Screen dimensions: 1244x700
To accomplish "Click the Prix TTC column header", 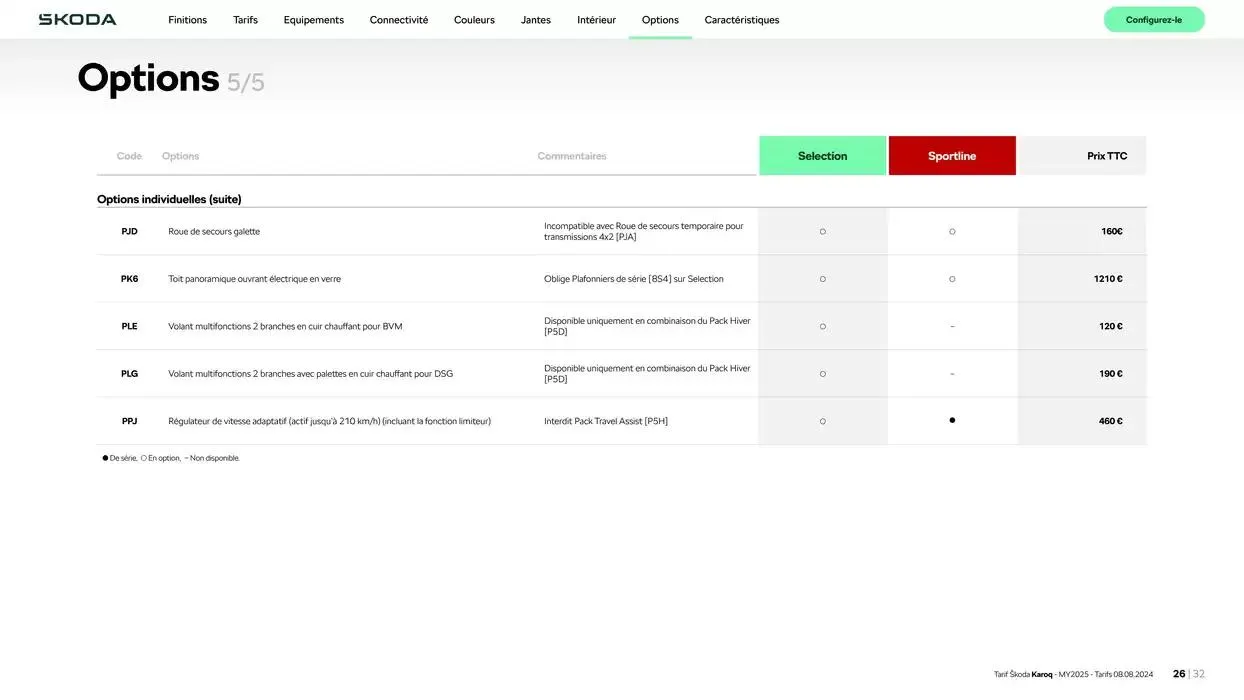I will tap(1106, 156).
